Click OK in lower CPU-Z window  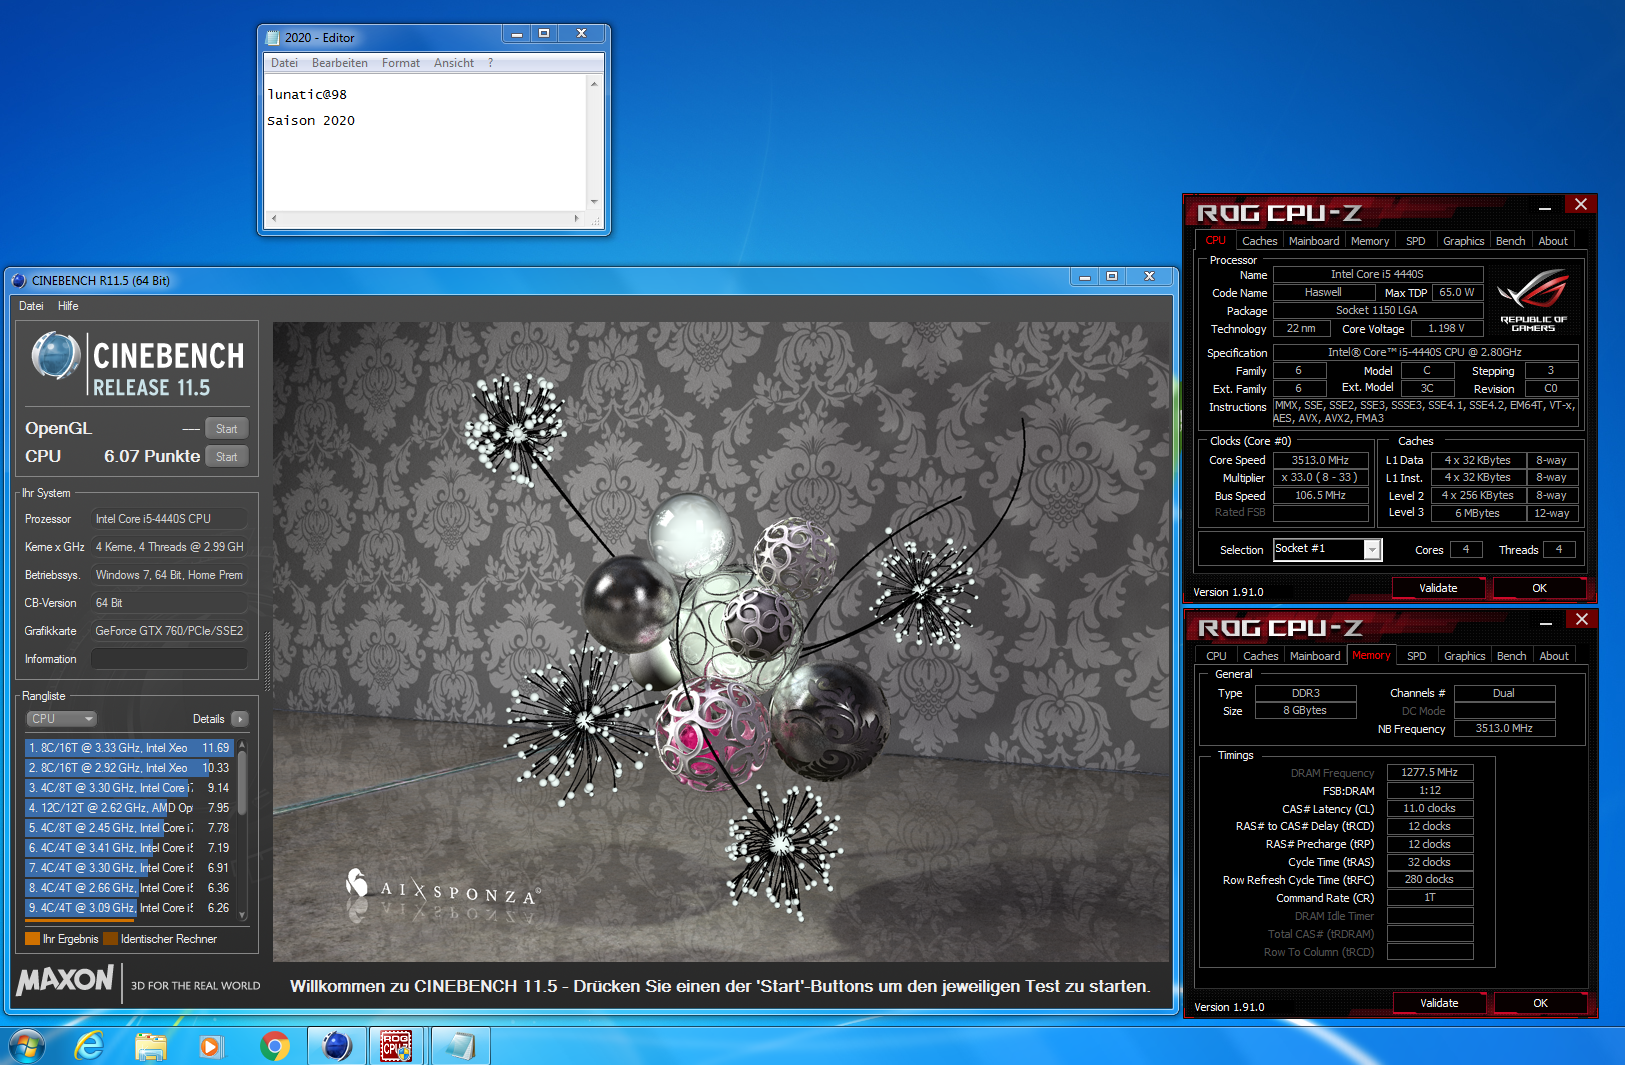[1540, 1003]
